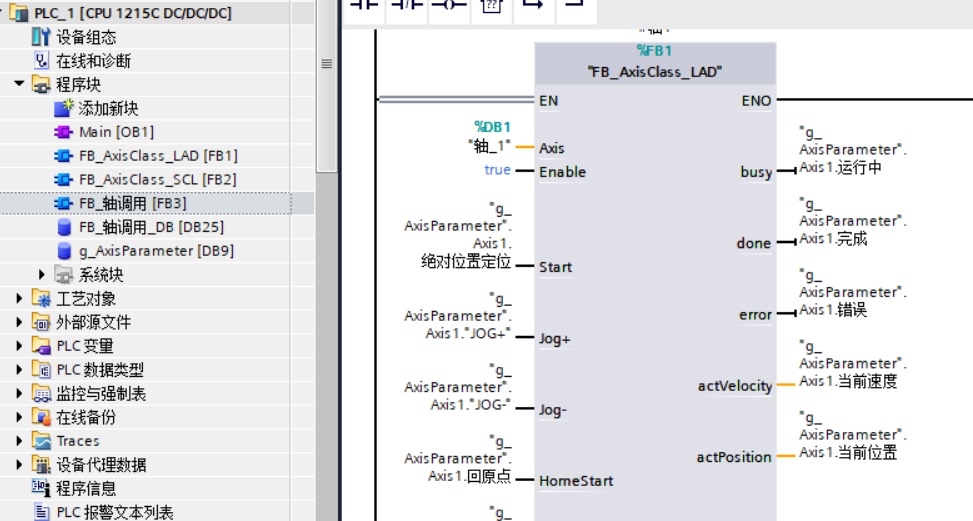Select the Axis1.运行中 busy output operand
The image size is (973, 521).
point(853,150)
